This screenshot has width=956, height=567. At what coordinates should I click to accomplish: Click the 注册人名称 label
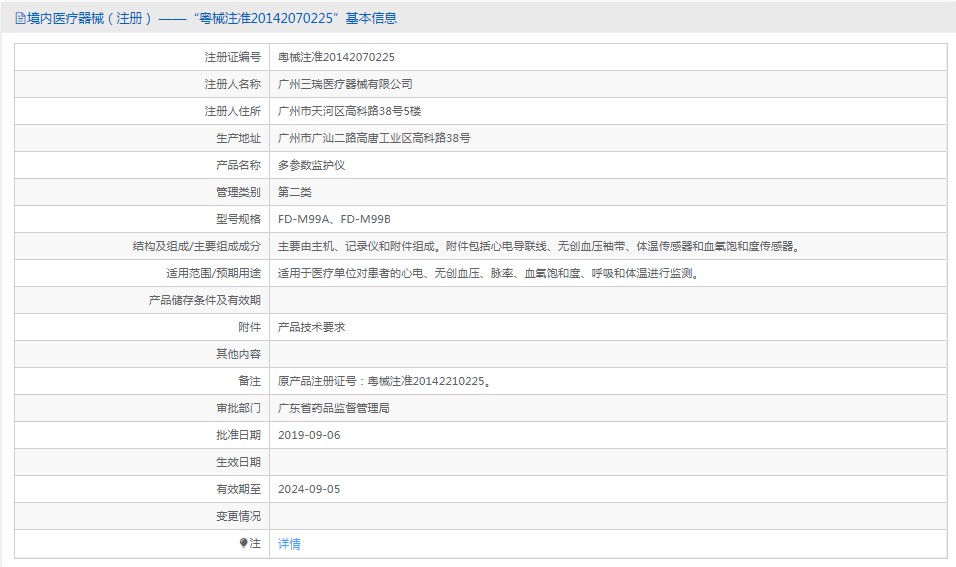[x=232, y=84]
